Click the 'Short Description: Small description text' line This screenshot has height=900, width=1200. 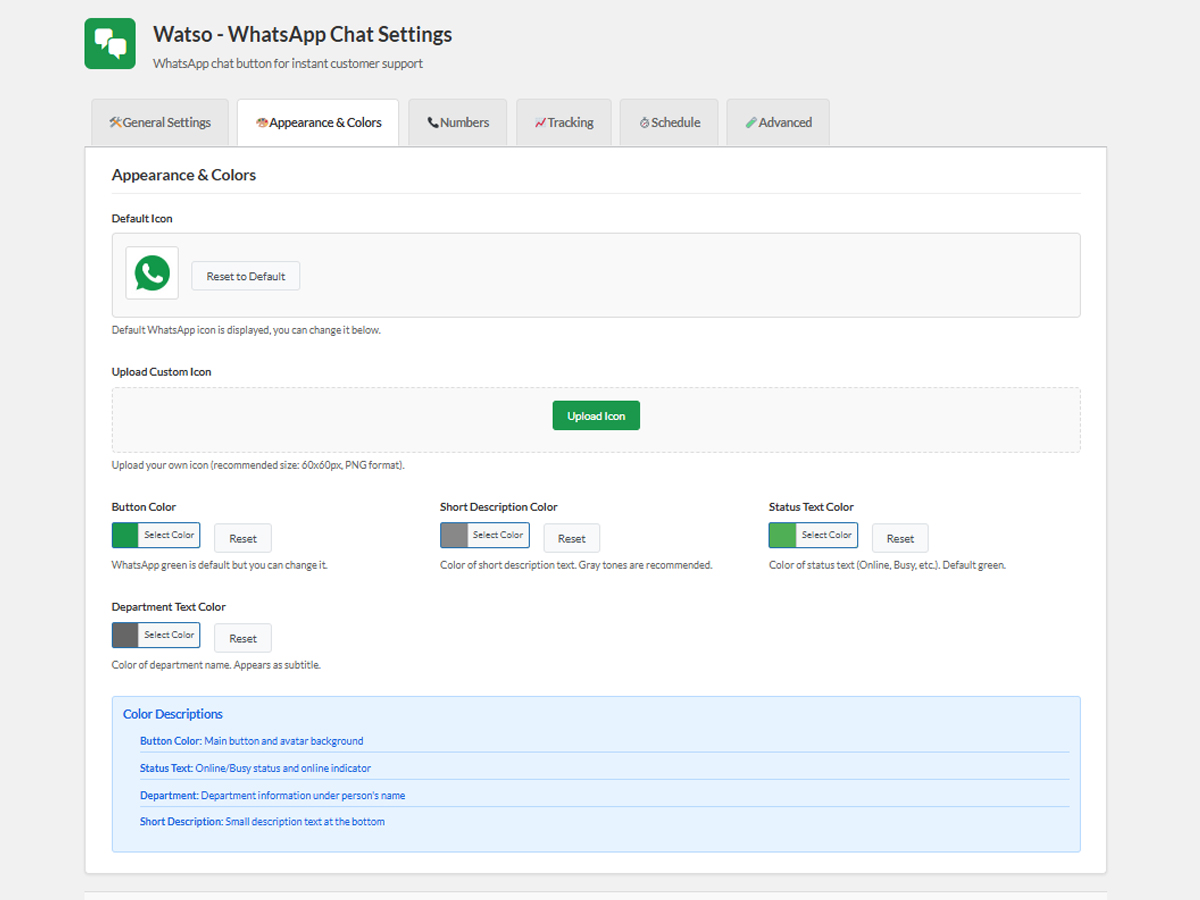pos(262,821)
